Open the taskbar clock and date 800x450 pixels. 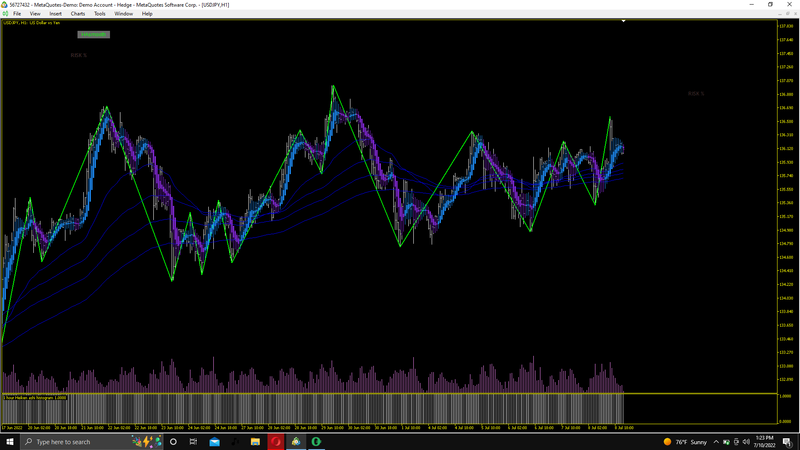coord(764,442)
